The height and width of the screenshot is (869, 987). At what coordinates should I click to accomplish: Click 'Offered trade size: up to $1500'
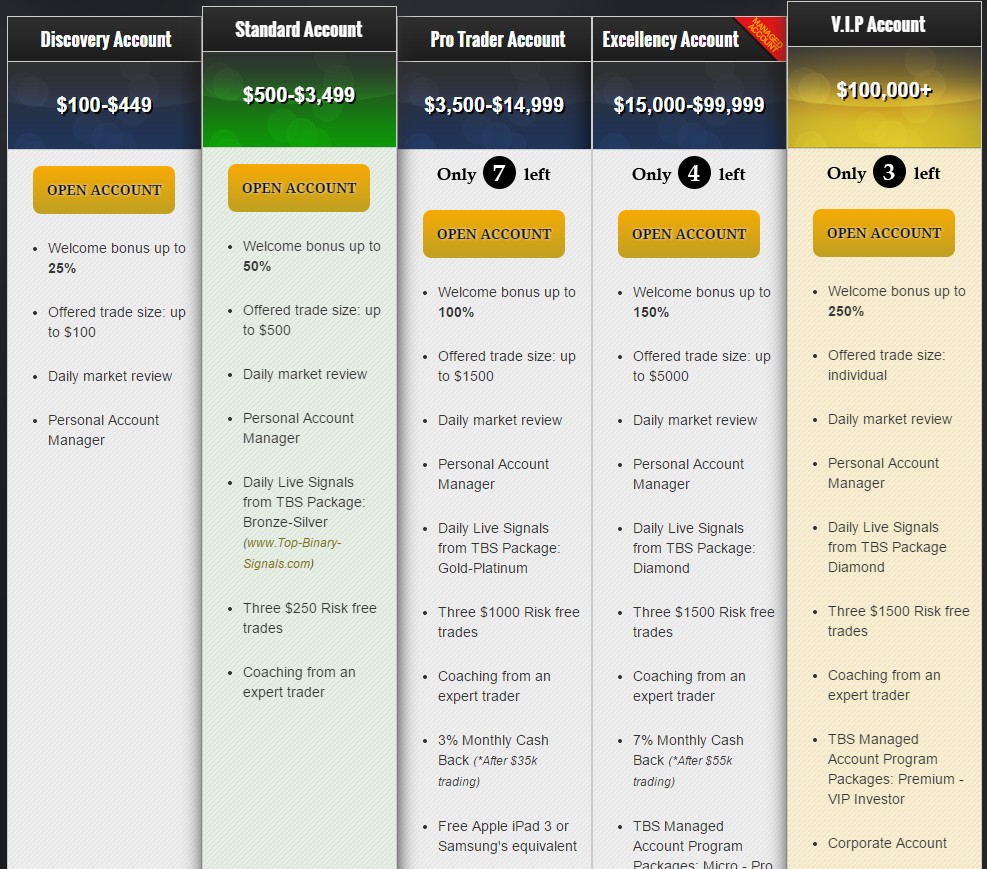coord(507,366)
